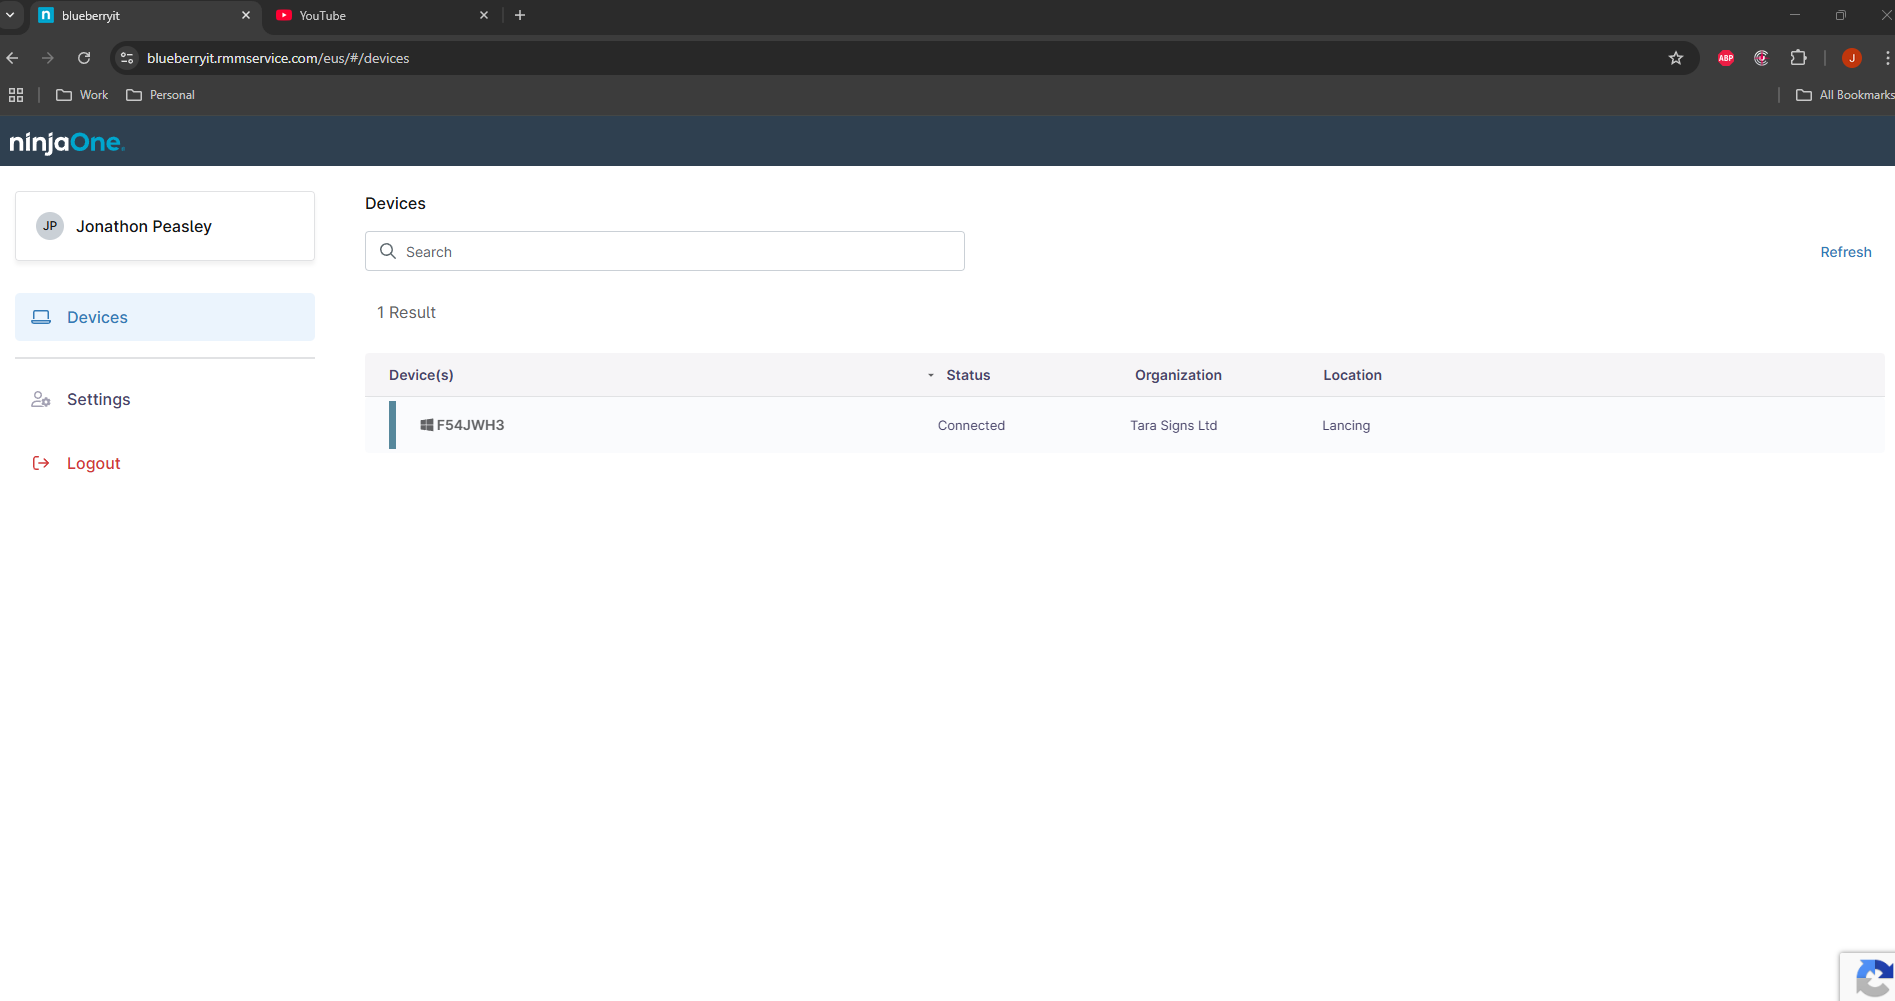Open the Chrome profile J avatar
The height and width of the screenshot is (1001, 1895).
1851,58
